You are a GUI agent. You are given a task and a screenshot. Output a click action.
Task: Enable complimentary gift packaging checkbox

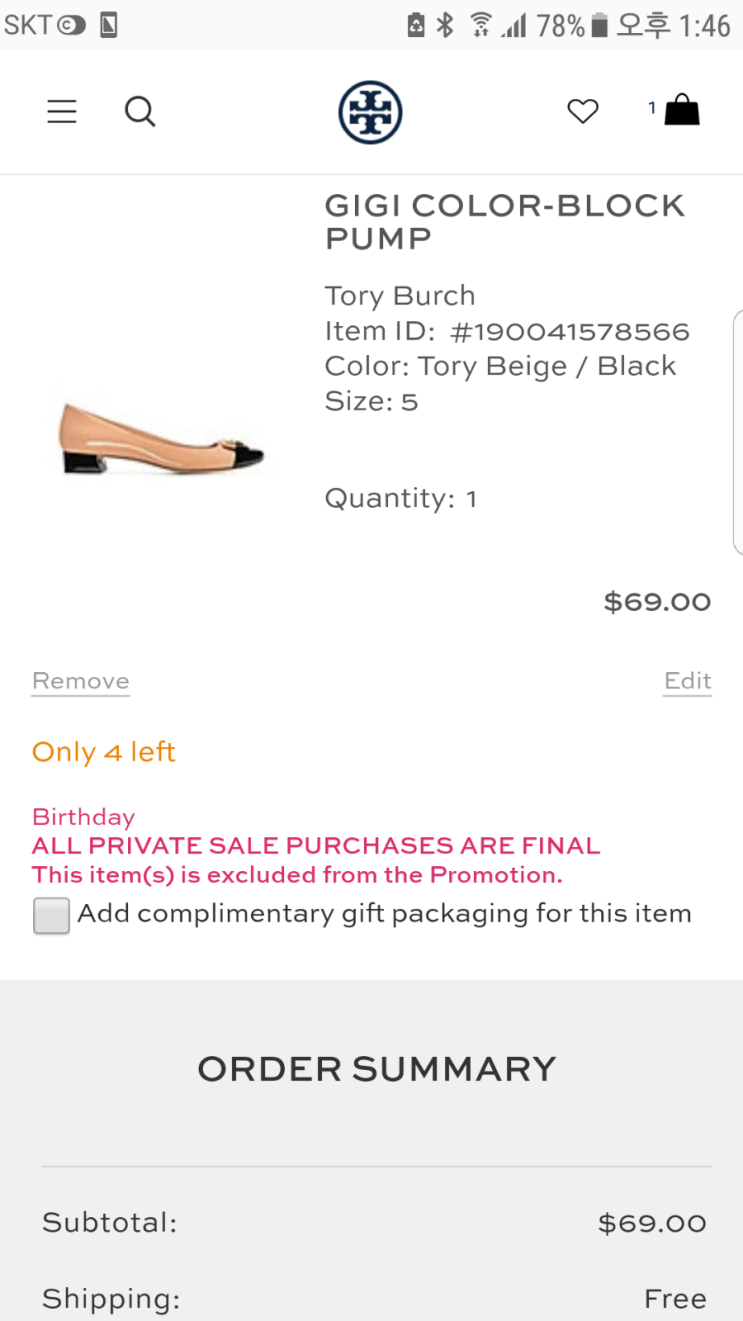tap(52, 915)
